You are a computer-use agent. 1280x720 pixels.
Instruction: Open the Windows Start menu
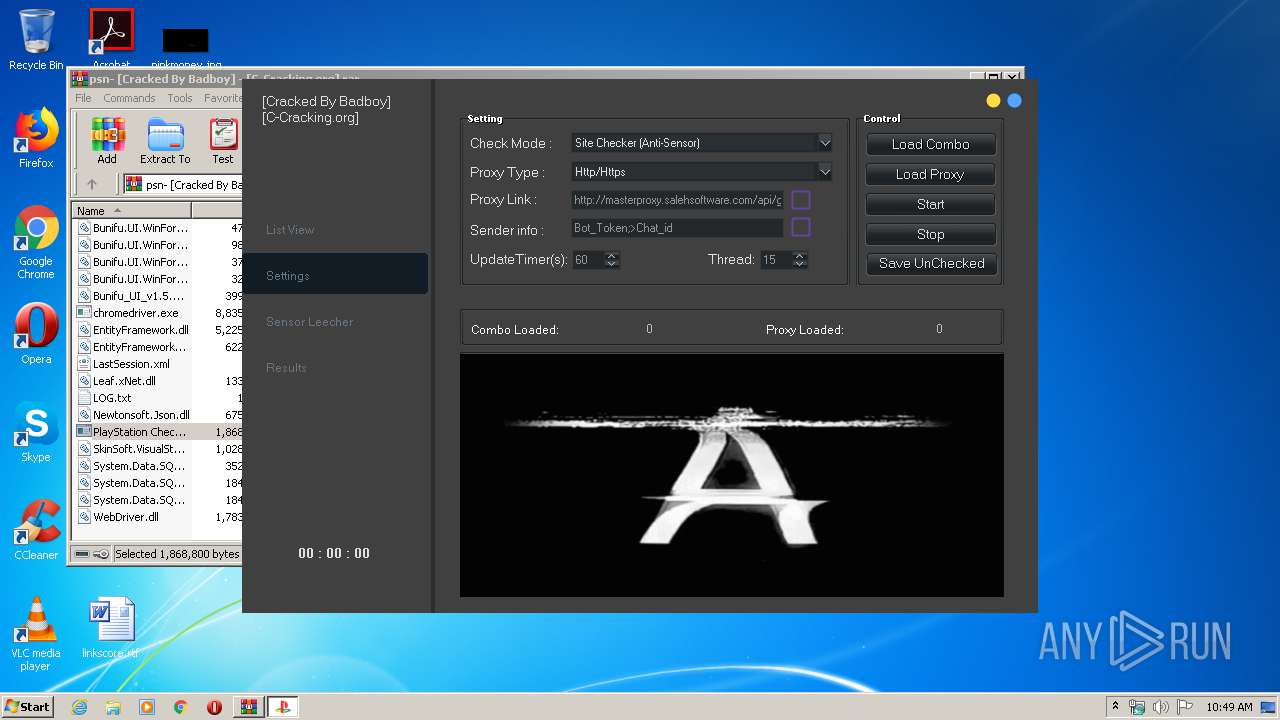(x=27, y=707)
